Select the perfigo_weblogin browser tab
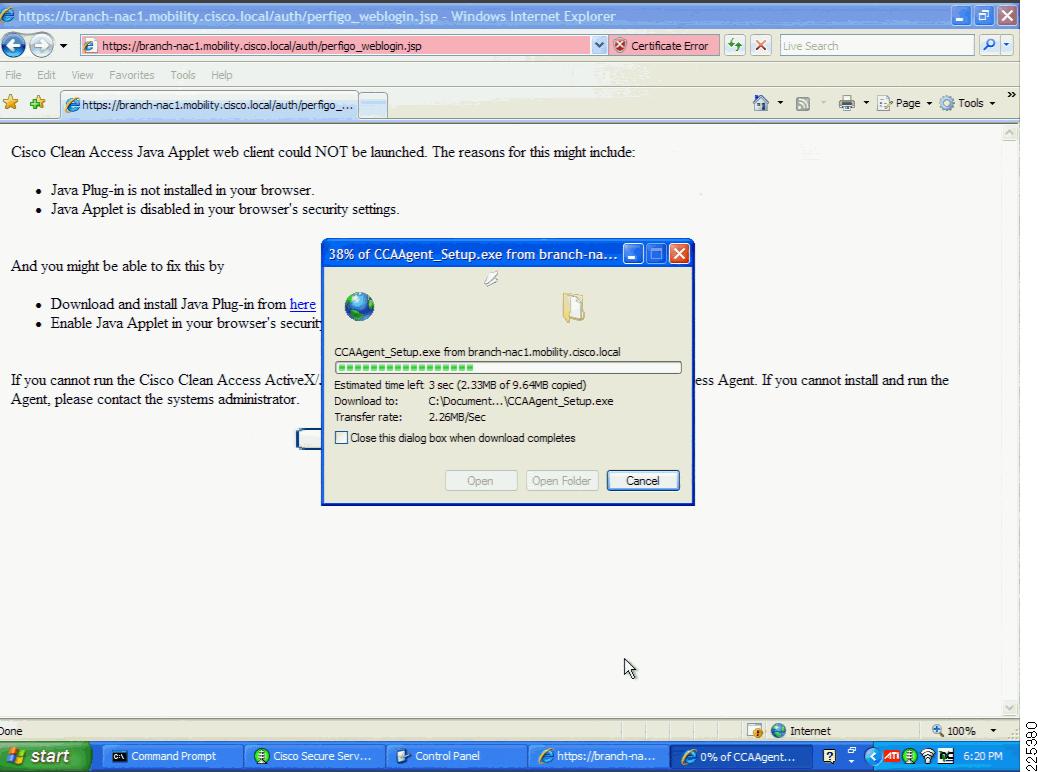Screen dimensions: 1038x772 coord(210,105)
